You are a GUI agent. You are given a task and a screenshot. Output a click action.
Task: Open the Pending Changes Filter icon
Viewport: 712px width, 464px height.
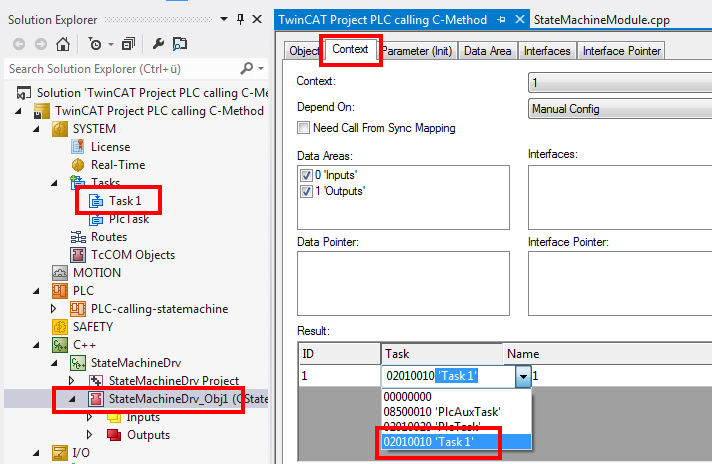pos(95,44)
